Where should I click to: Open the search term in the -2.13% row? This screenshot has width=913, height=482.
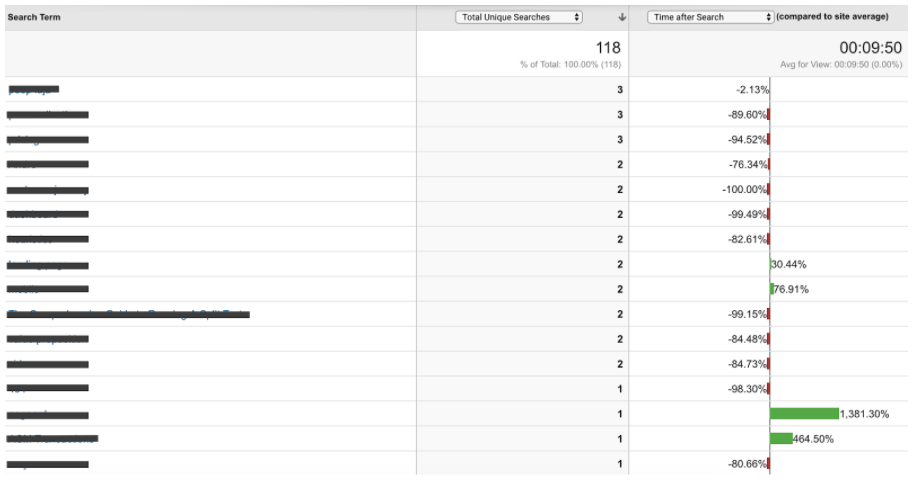(34, 90)
